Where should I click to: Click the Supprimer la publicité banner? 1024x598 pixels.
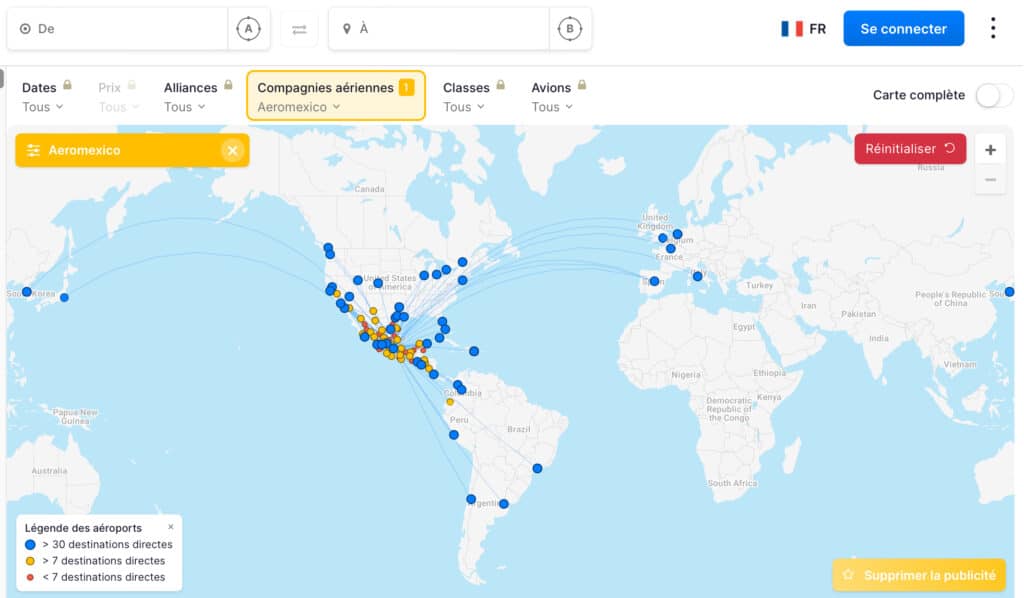918,575
